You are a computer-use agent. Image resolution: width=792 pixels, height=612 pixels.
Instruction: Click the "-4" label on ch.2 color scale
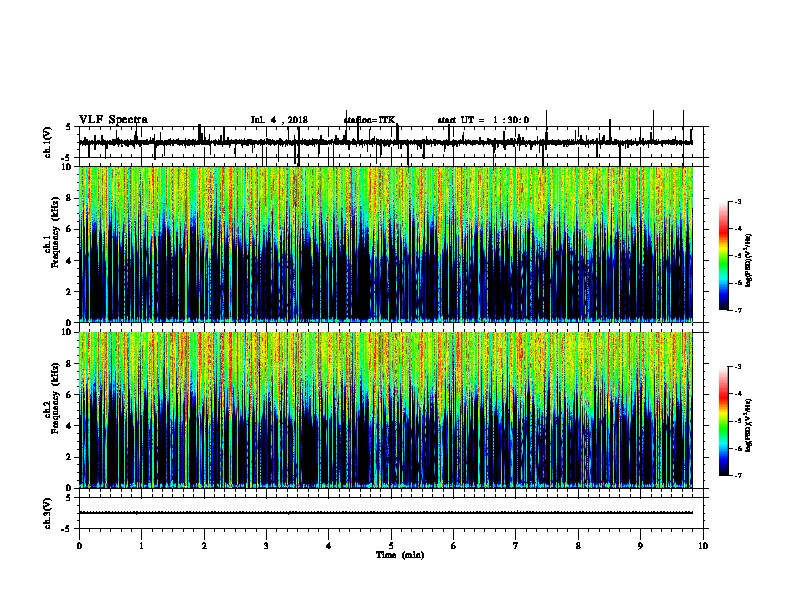click(737, 394)
